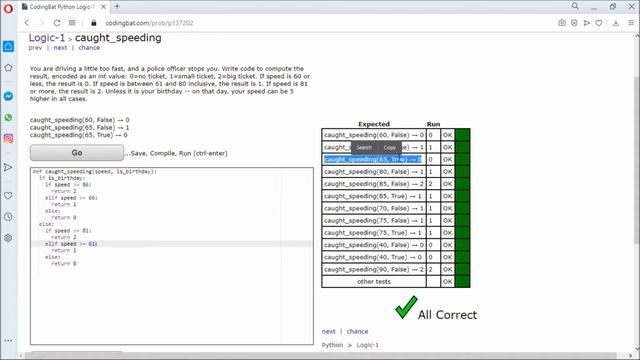The height and width of the screenshot is (360, 640).
Task: Click the caught_speeding(60, False) → 0 results table row
Action: click(x=396, y=135)
